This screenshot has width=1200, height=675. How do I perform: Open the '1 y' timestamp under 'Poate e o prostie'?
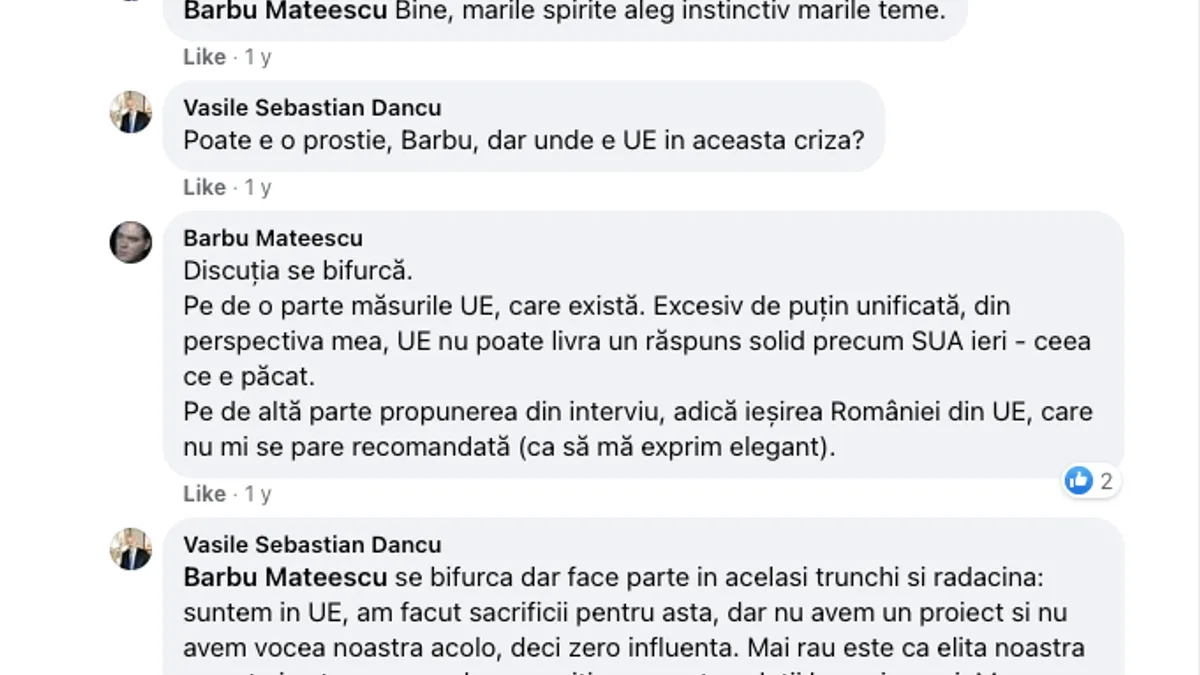click(258, 187)
